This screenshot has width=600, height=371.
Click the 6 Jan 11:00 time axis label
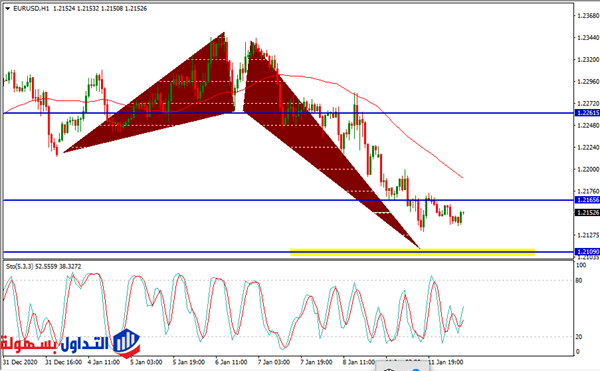[x=231, y=362]
